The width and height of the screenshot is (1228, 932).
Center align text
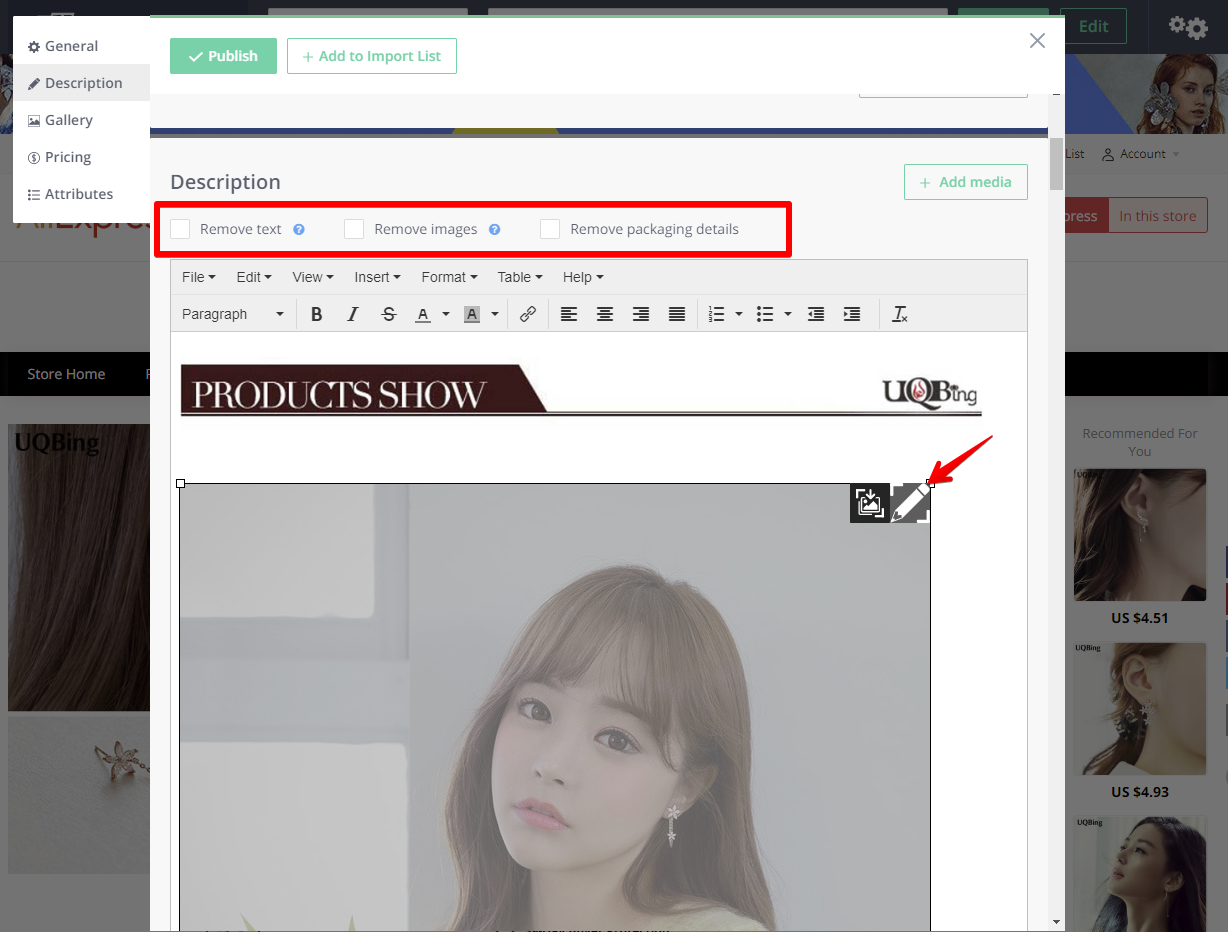(x=605, y=314)
